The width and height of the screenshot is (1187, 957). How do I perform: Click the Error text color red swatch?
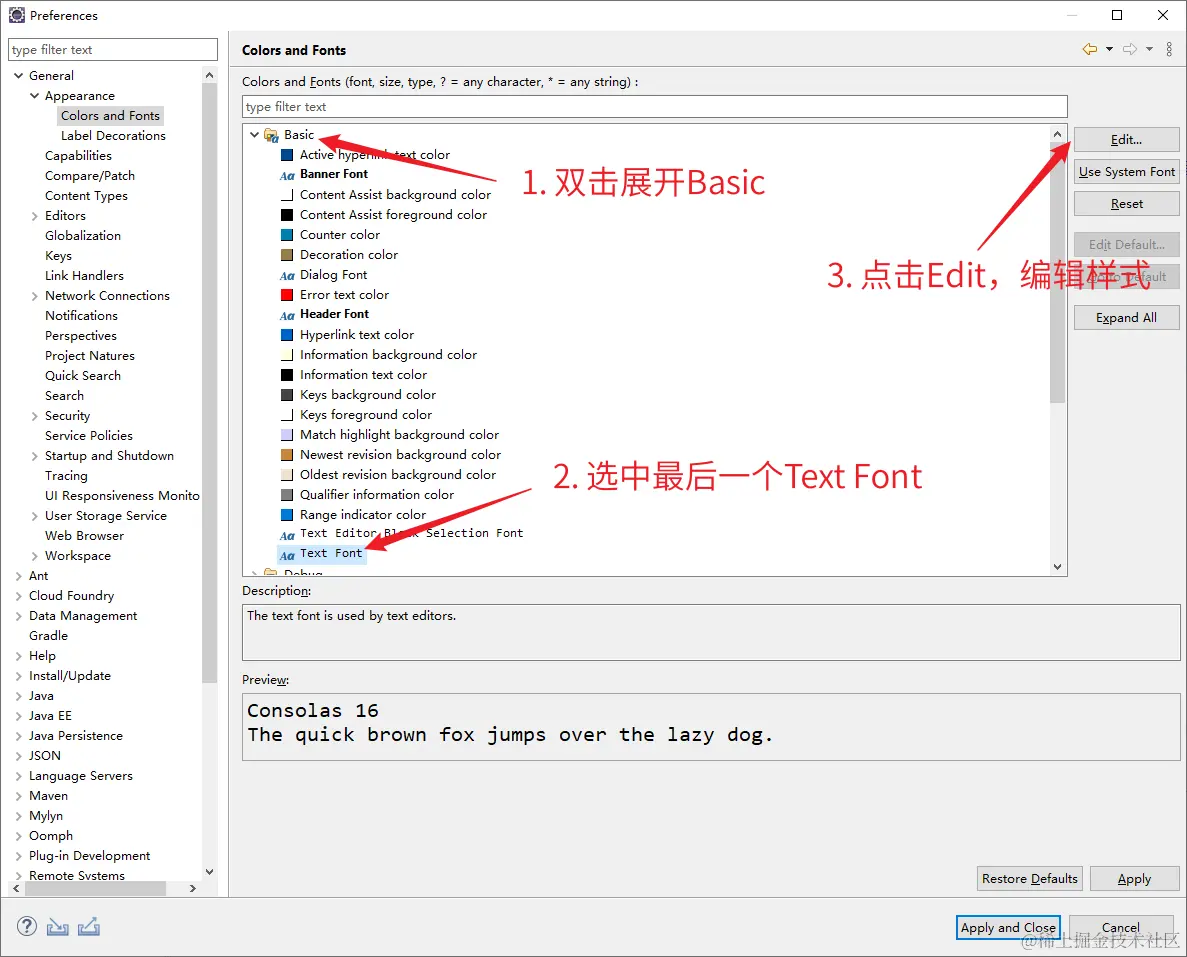tap(287, 295)
